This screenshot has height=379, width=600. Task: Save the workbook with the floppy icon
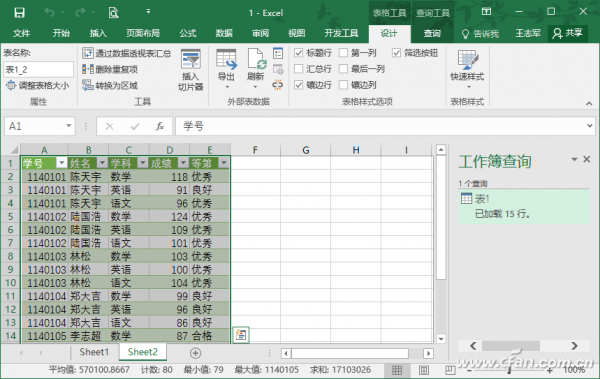[19, 13]
